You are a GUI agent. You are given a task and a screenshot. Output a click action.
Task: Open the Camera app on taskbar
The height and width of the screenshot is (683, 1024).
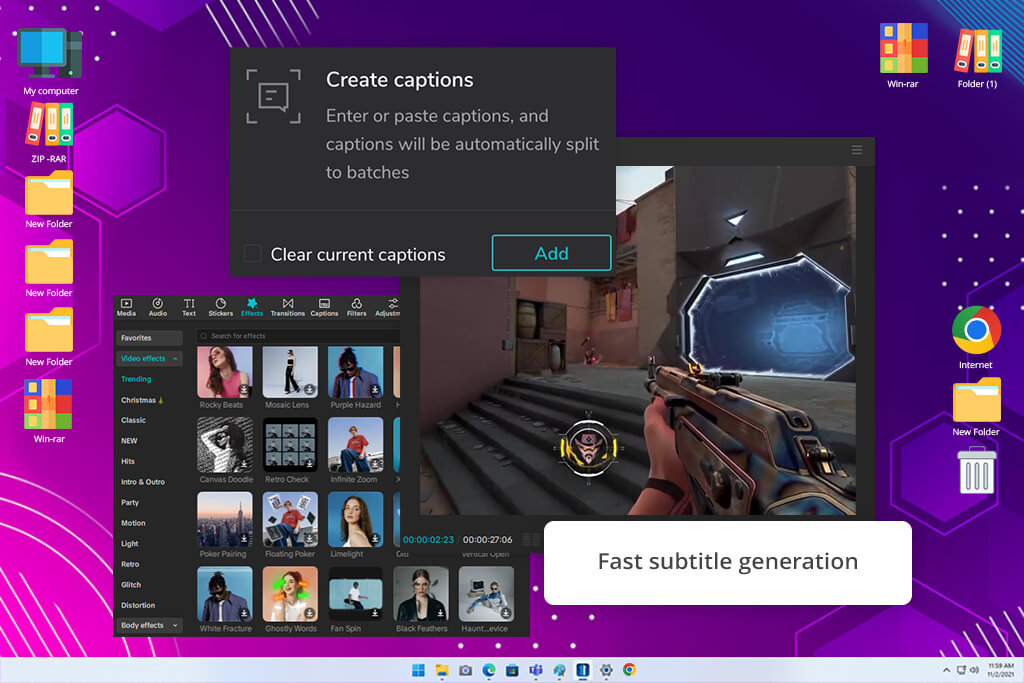(x=466, y=670)
